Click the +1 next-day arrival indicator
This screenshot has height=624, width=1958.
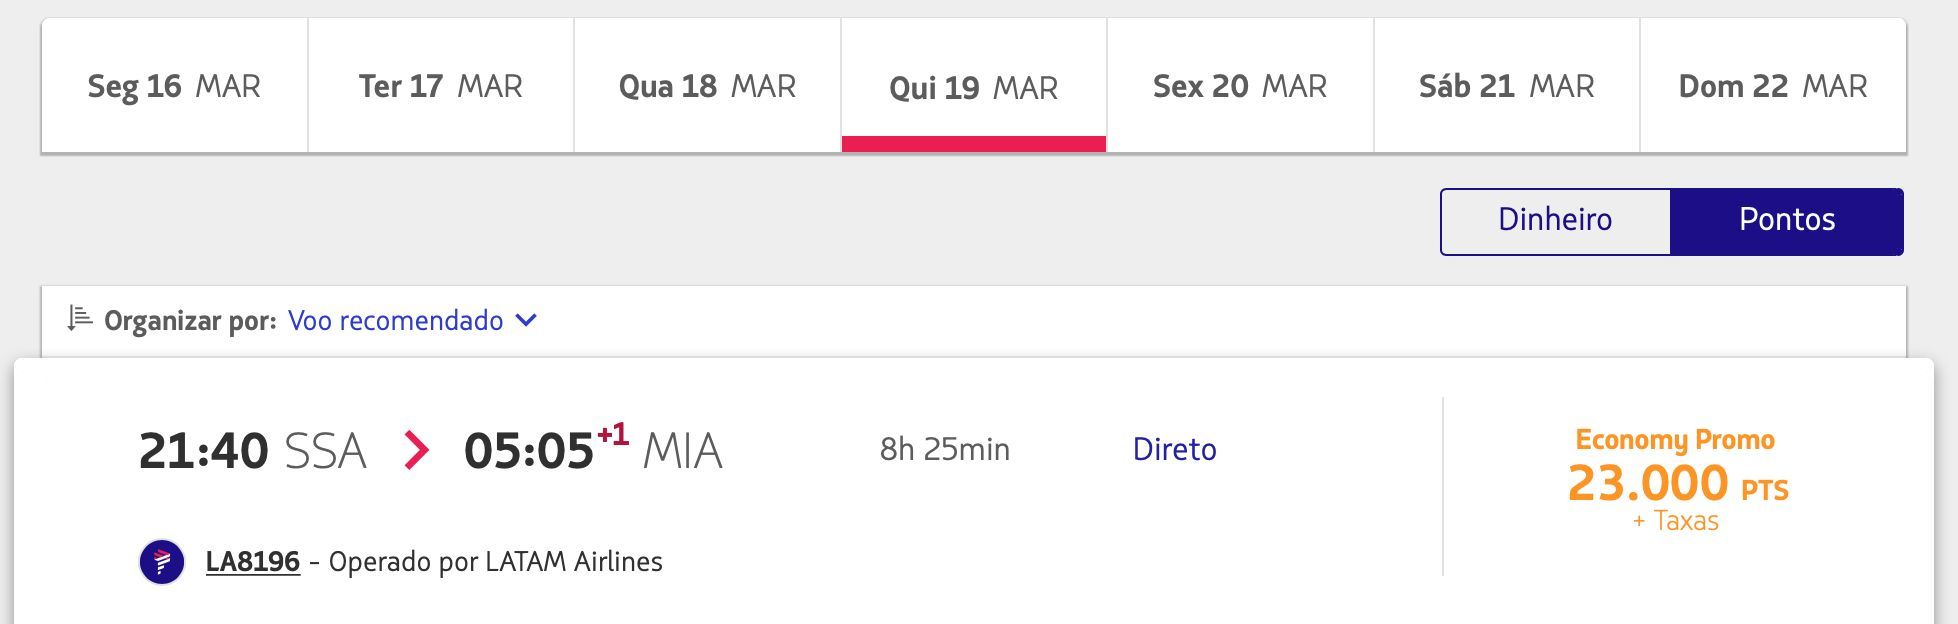pos(613,435)
